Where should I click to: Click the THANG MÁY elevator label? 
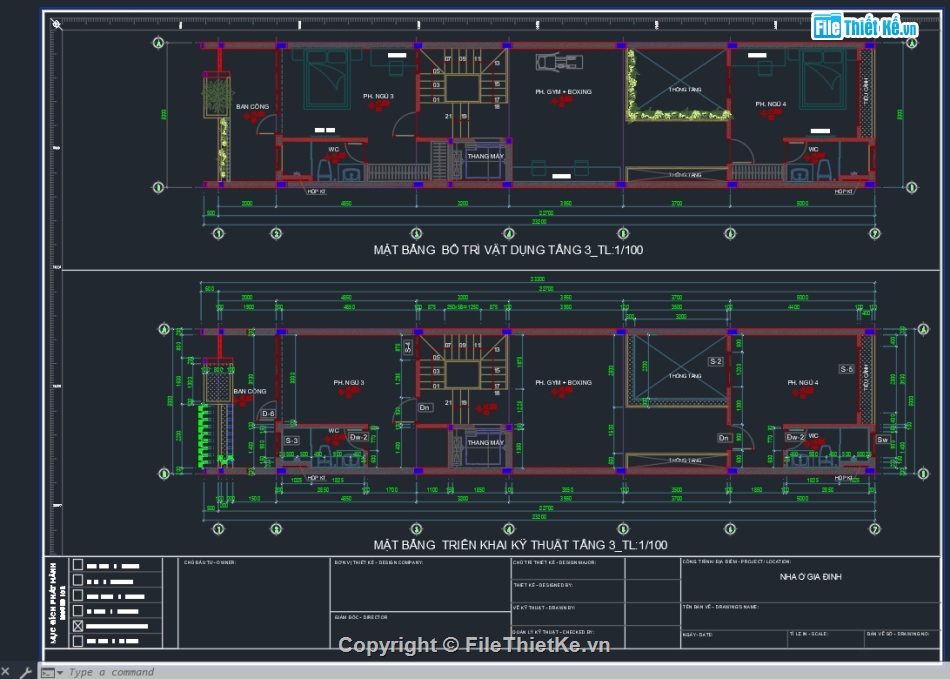click(486, 156)
